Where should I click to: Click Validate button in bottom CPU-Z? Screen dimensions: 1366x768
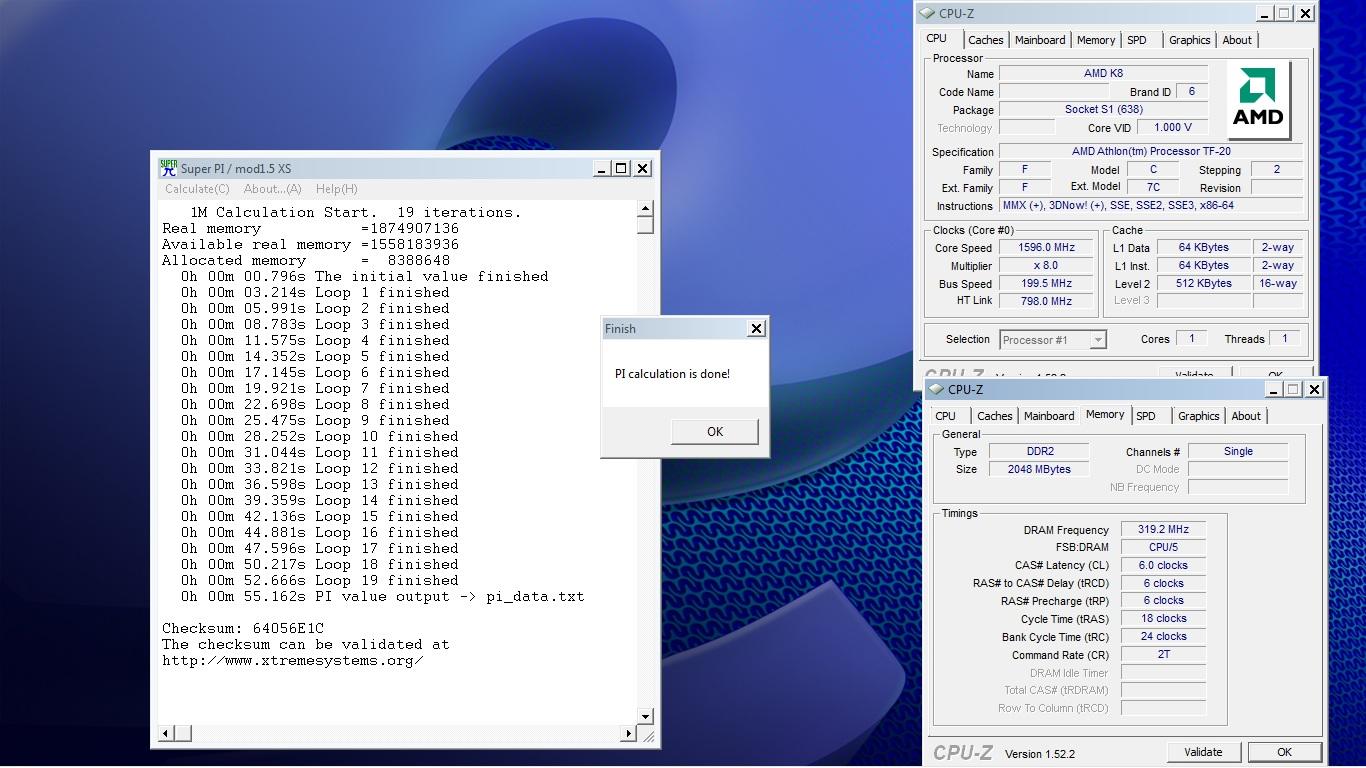(x=1203, y=752)
